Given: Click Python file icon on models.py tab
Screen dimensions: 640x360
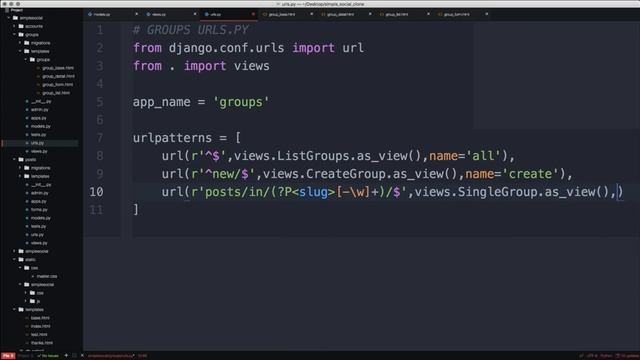Looking at the screenshot, I should coord(90,14).
